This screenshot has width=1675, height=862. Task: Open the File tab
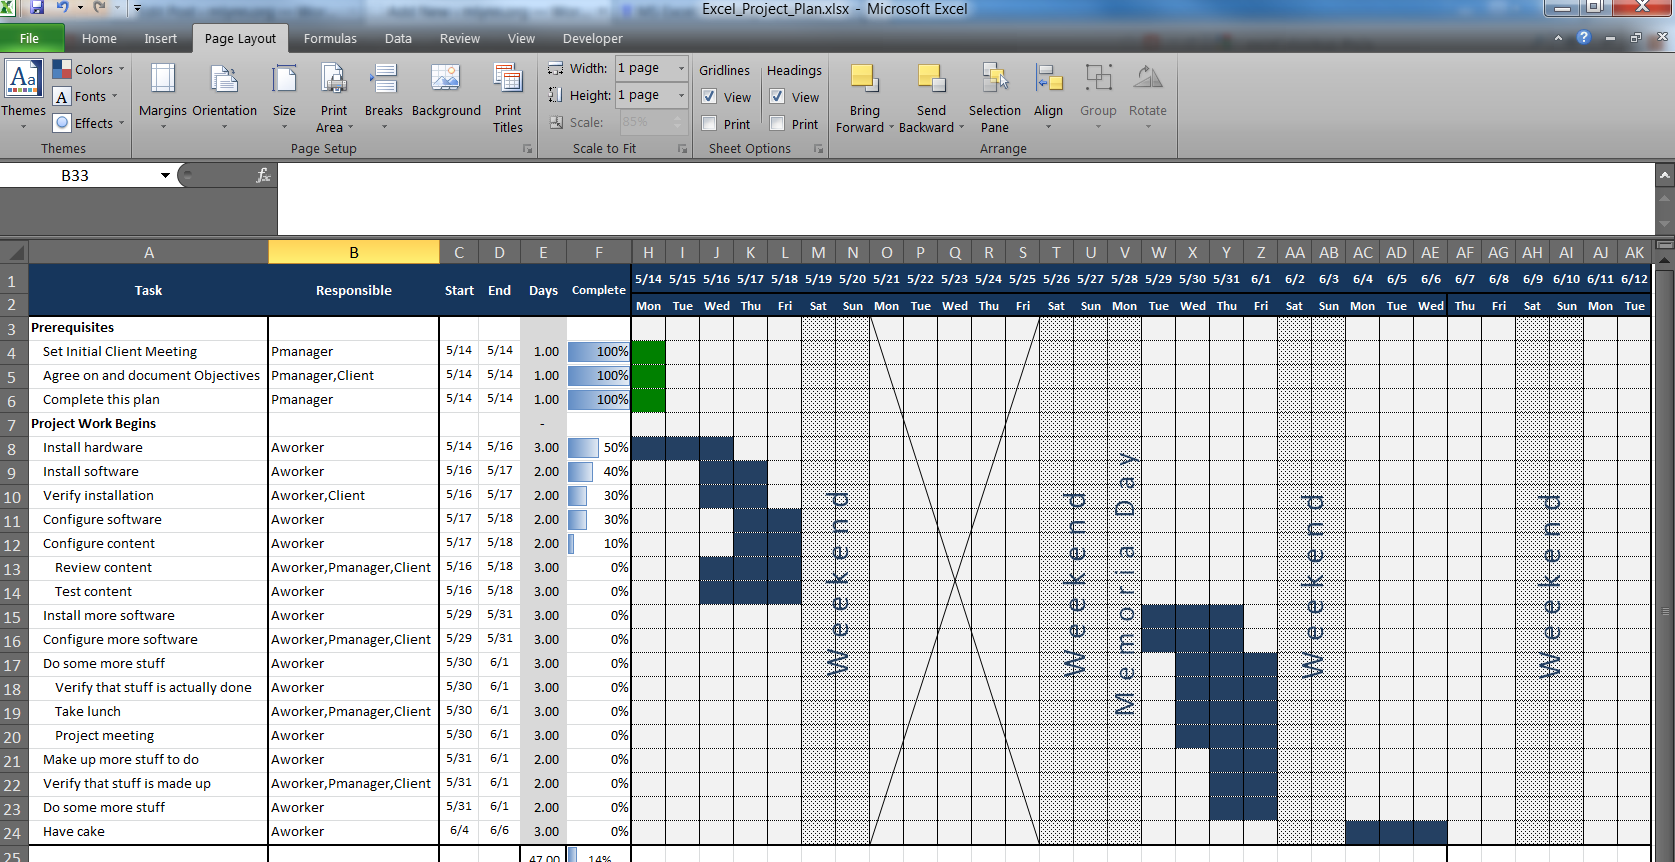tap(30, 39)
